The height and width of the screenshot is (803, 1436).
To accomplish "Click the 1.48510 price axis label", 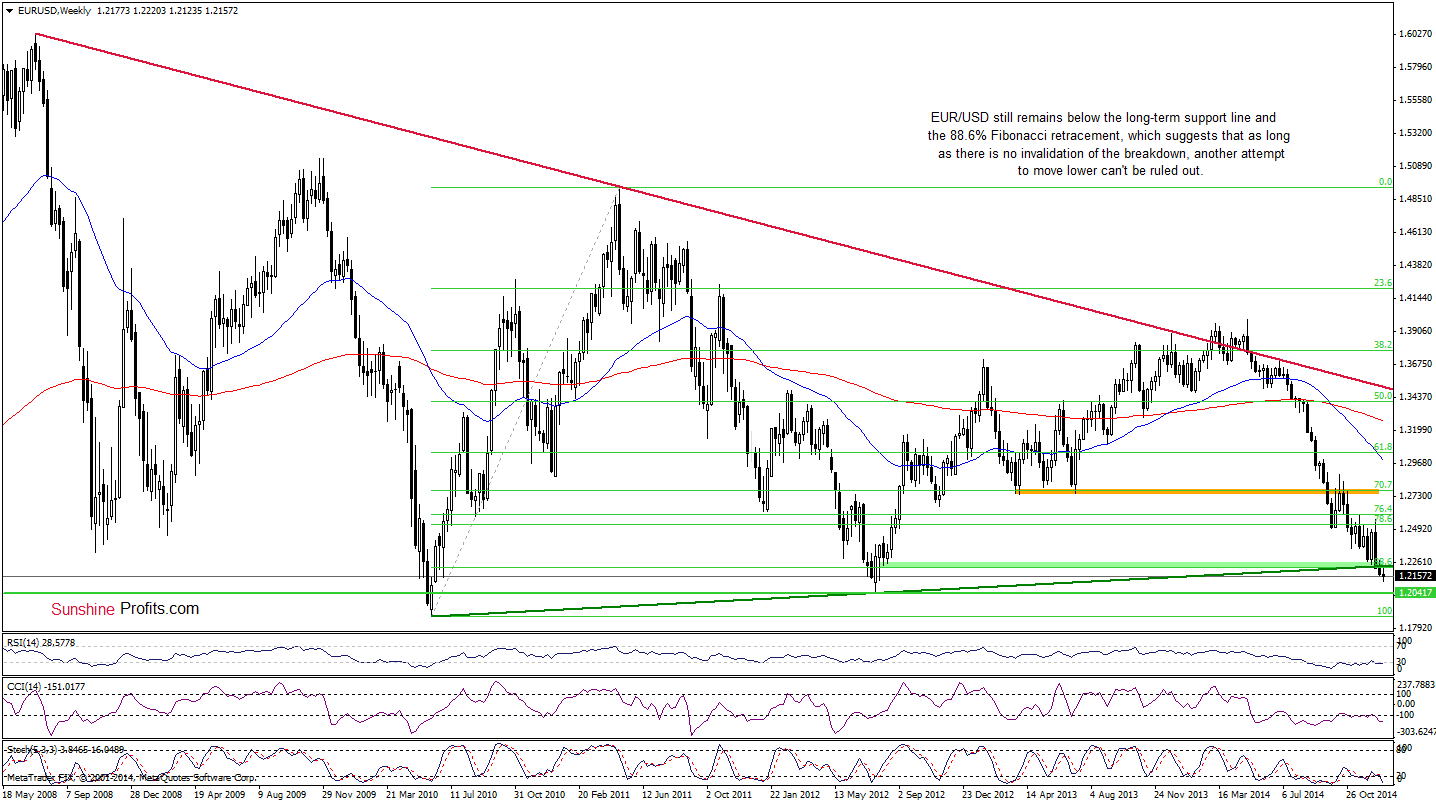I will (1415, 199).
